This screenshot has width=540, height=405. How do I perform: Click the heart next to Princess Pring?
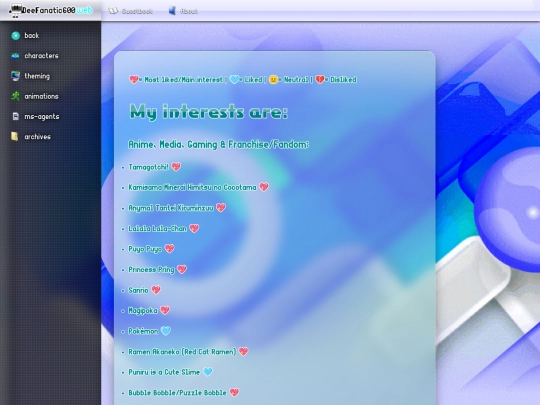pyautogui.click(x=182, y=269)
